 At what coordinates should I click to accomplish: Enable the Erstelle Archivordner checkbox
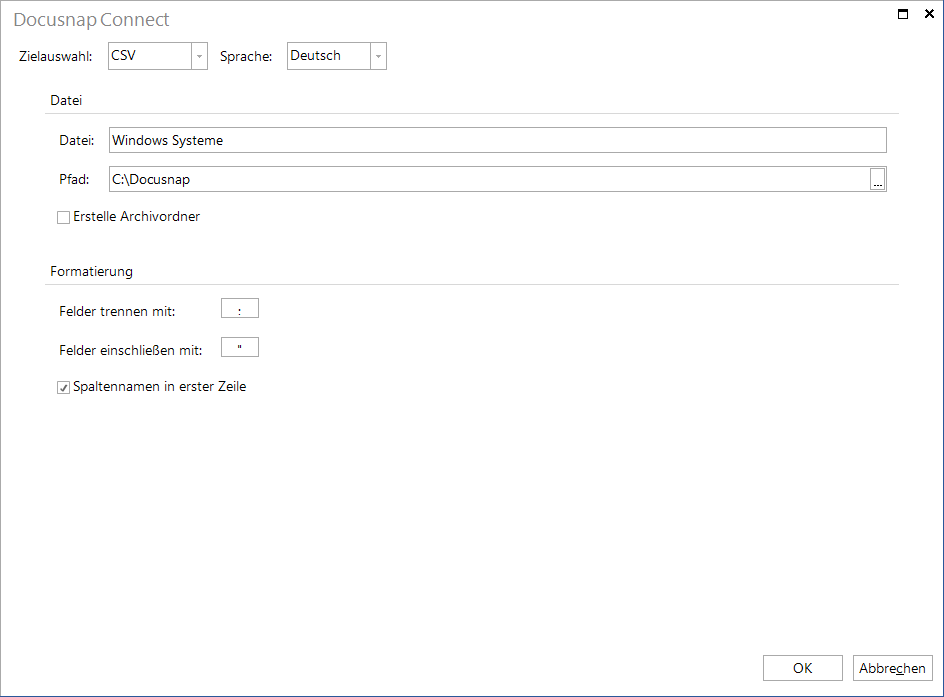pyautogui.click(x=63, y=217)
